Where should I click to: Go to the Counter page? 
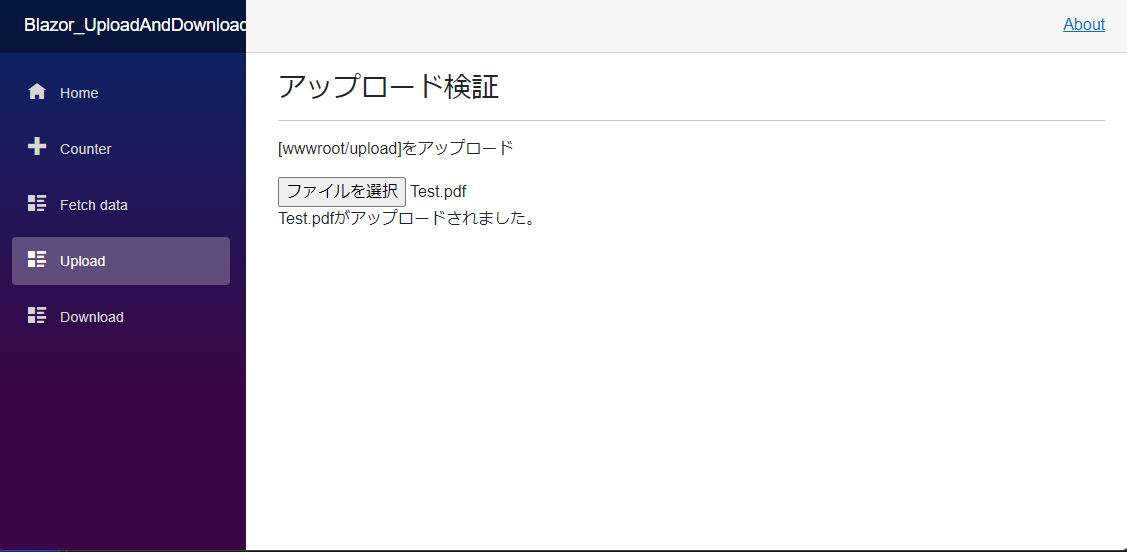[121, 149]
